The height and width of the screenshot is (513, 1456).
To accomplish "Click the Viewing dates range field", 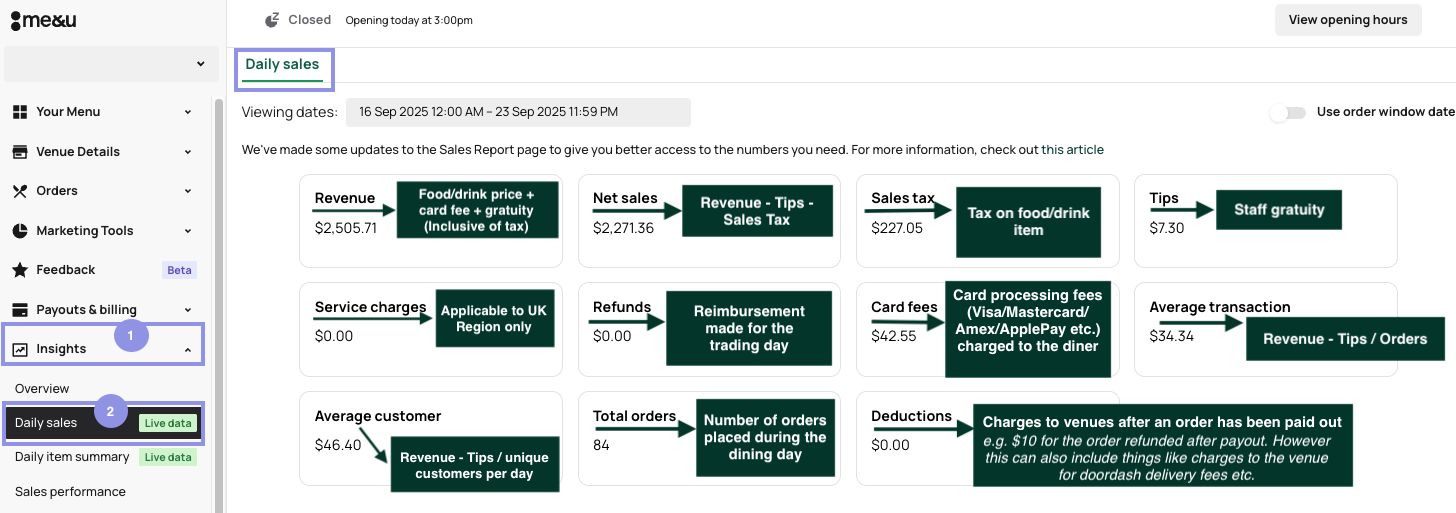I will 518,112.
